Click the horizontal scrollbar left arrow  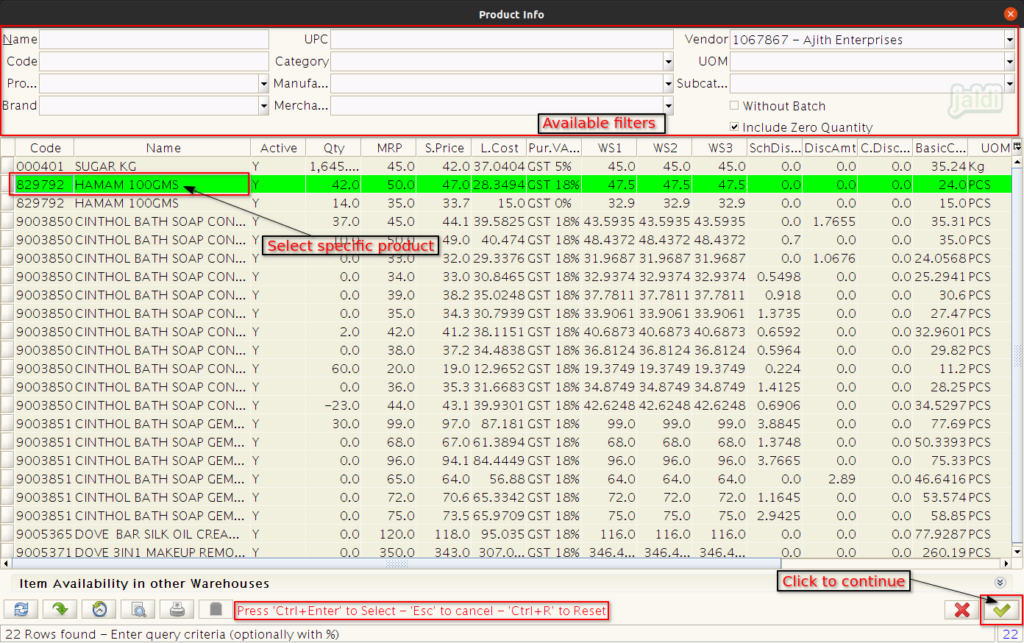pyautogui.click(x=6, y=563)
